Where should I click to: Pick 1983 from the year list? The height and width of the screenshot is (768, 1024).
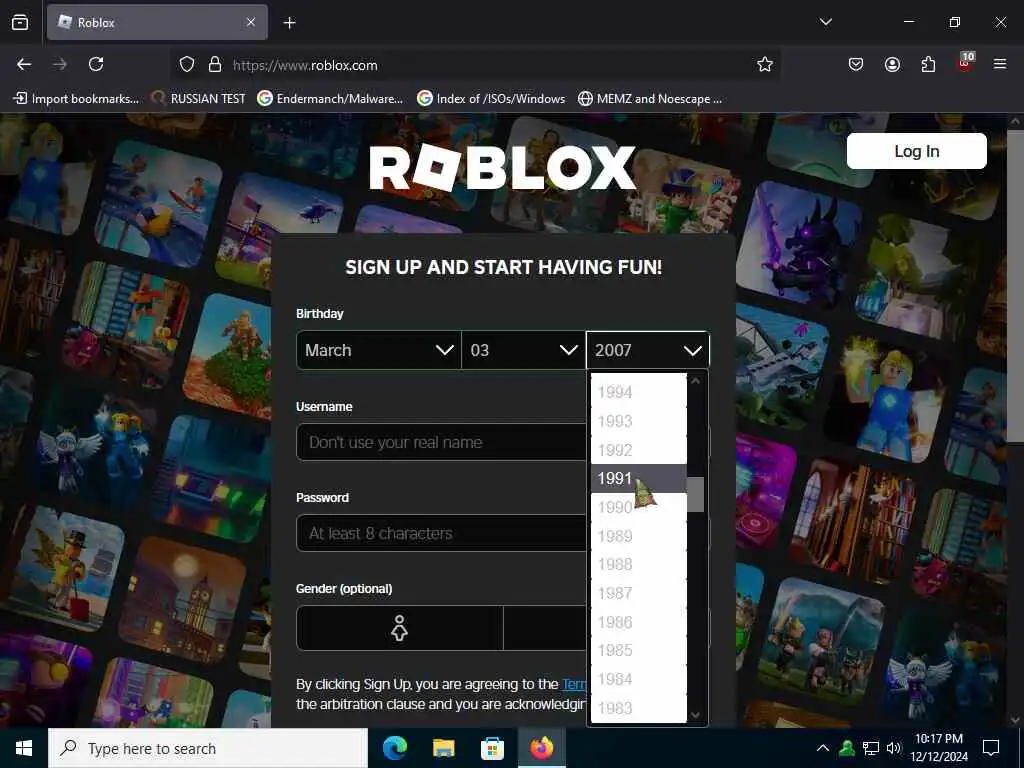(639, 708)
